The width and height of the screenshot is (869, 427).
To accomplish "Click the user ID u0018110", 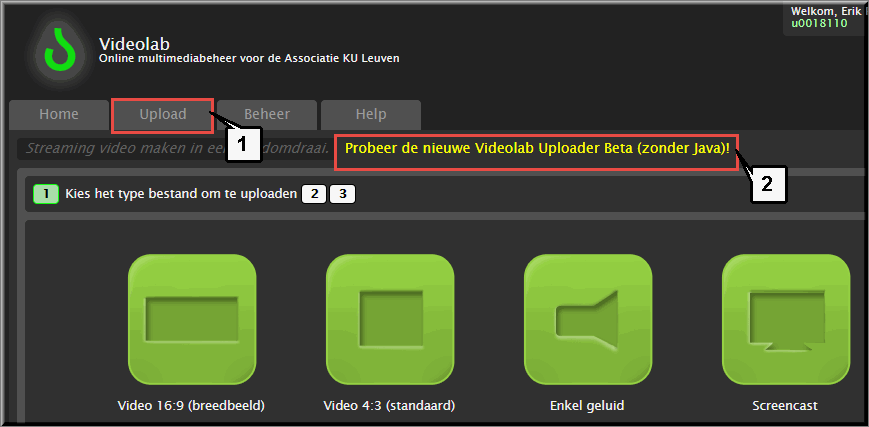I will pyautogui.click(x=819, y=23).
